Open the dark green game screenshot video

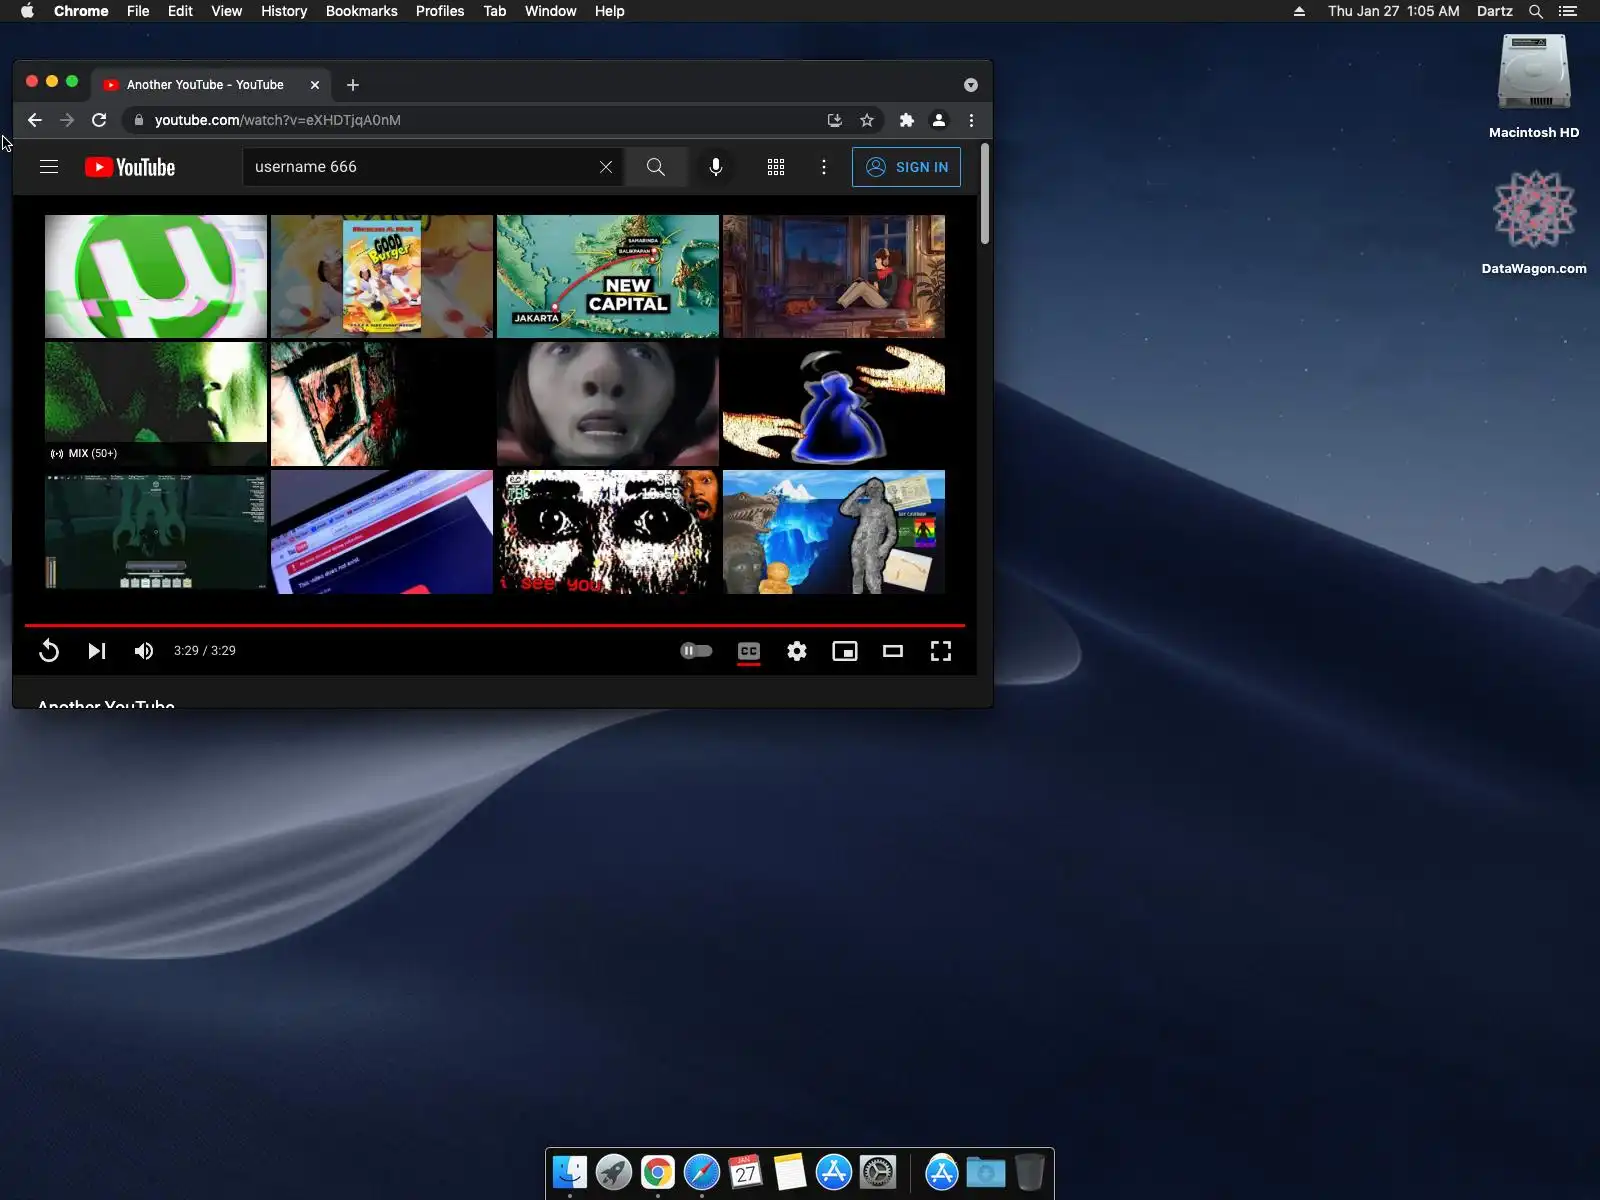[x=156, y=532]
